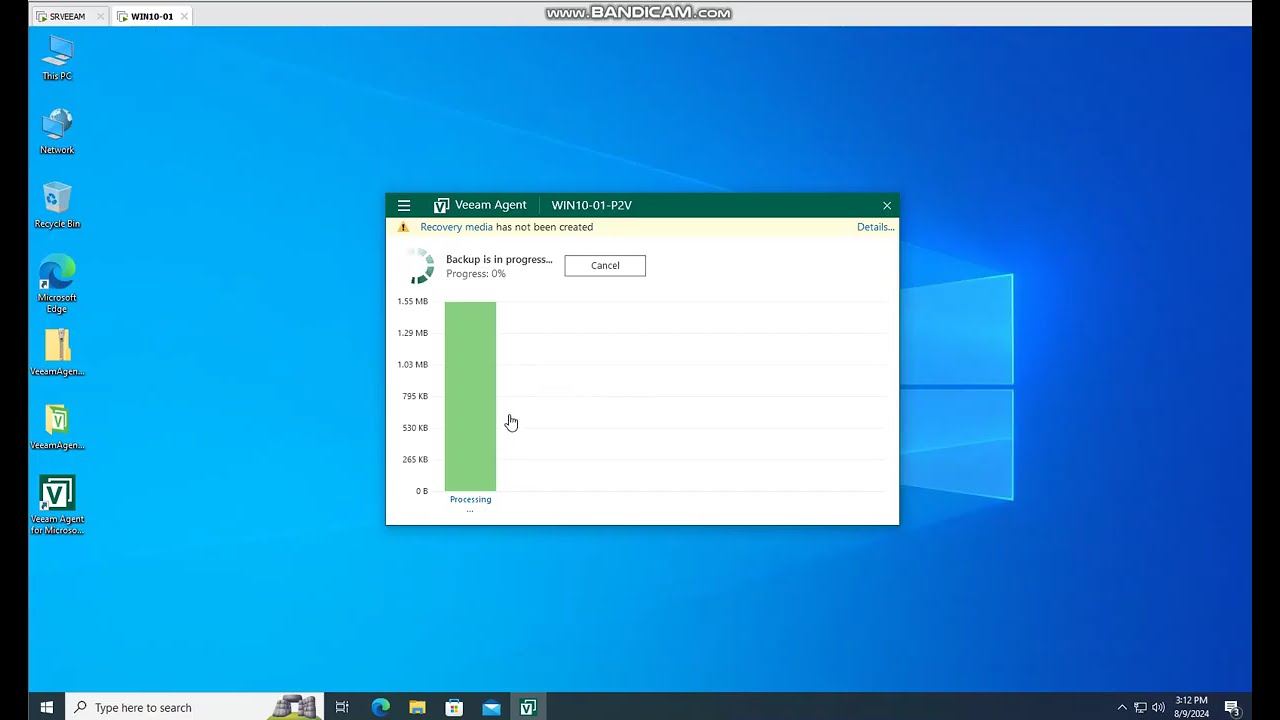Open the Recovery media link
This screenshot has width=1280, height=720.
(456, 227)
